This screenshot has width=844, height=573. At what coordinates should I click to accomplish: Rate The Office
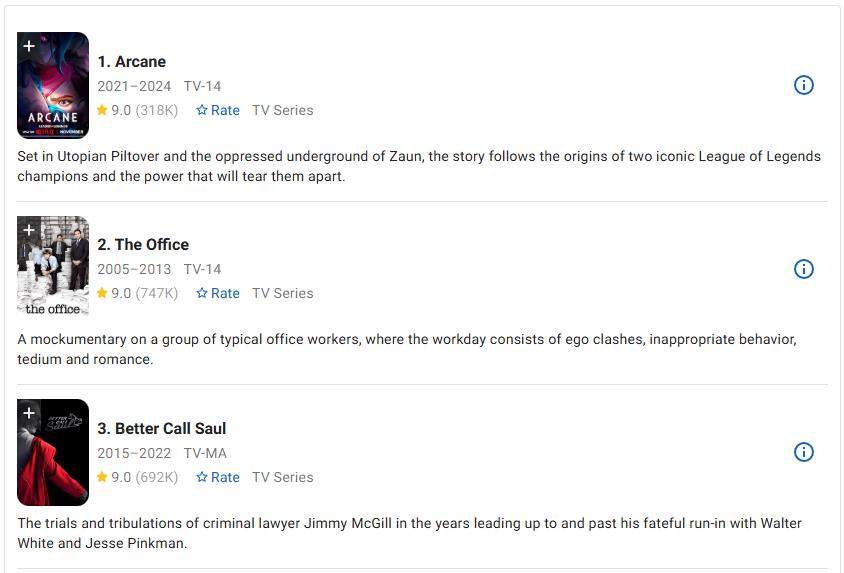pos(218,293)
